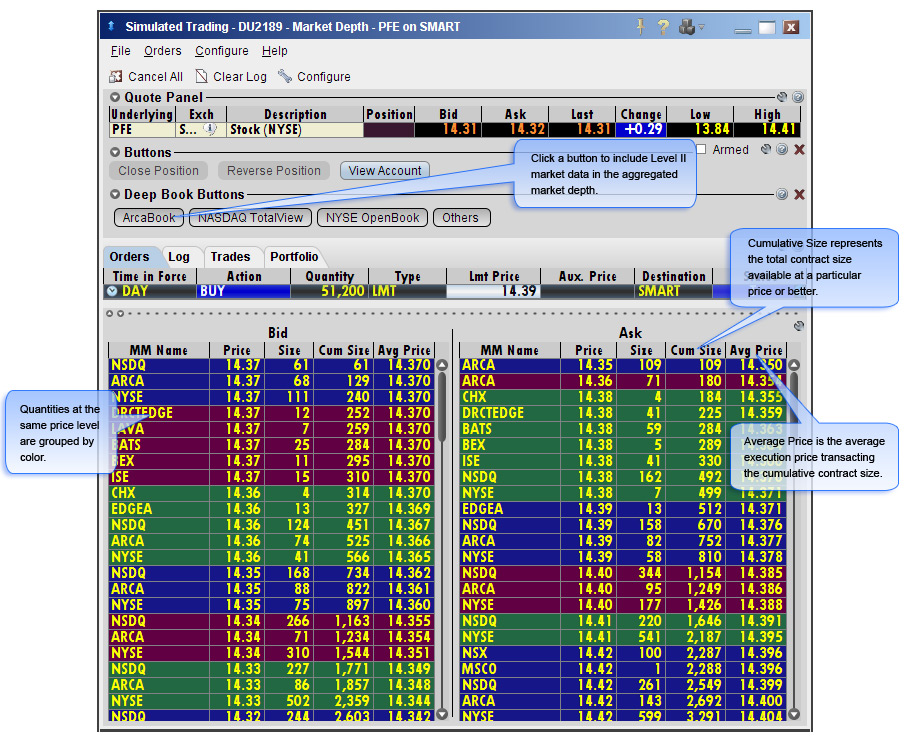This screenshot has height=742, width=910.
Task: Open the Orders menu
Action: (x=162, y=51)
